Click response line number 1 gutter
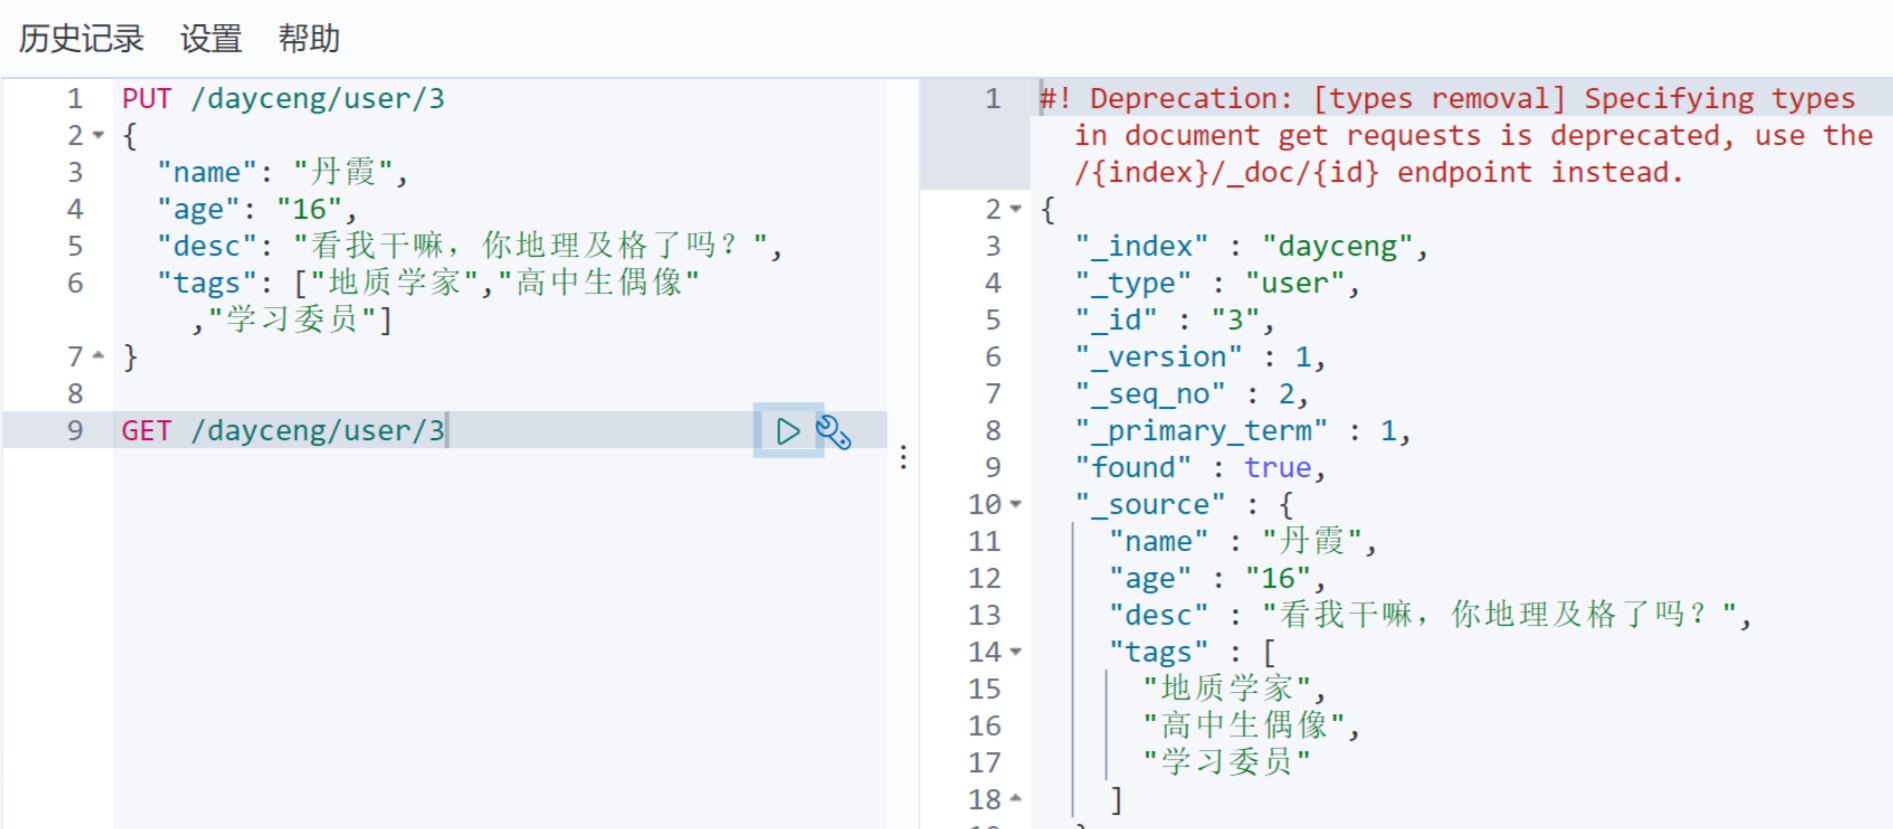The height and width of the screenshot is (829, 1893). coord(992,99)
